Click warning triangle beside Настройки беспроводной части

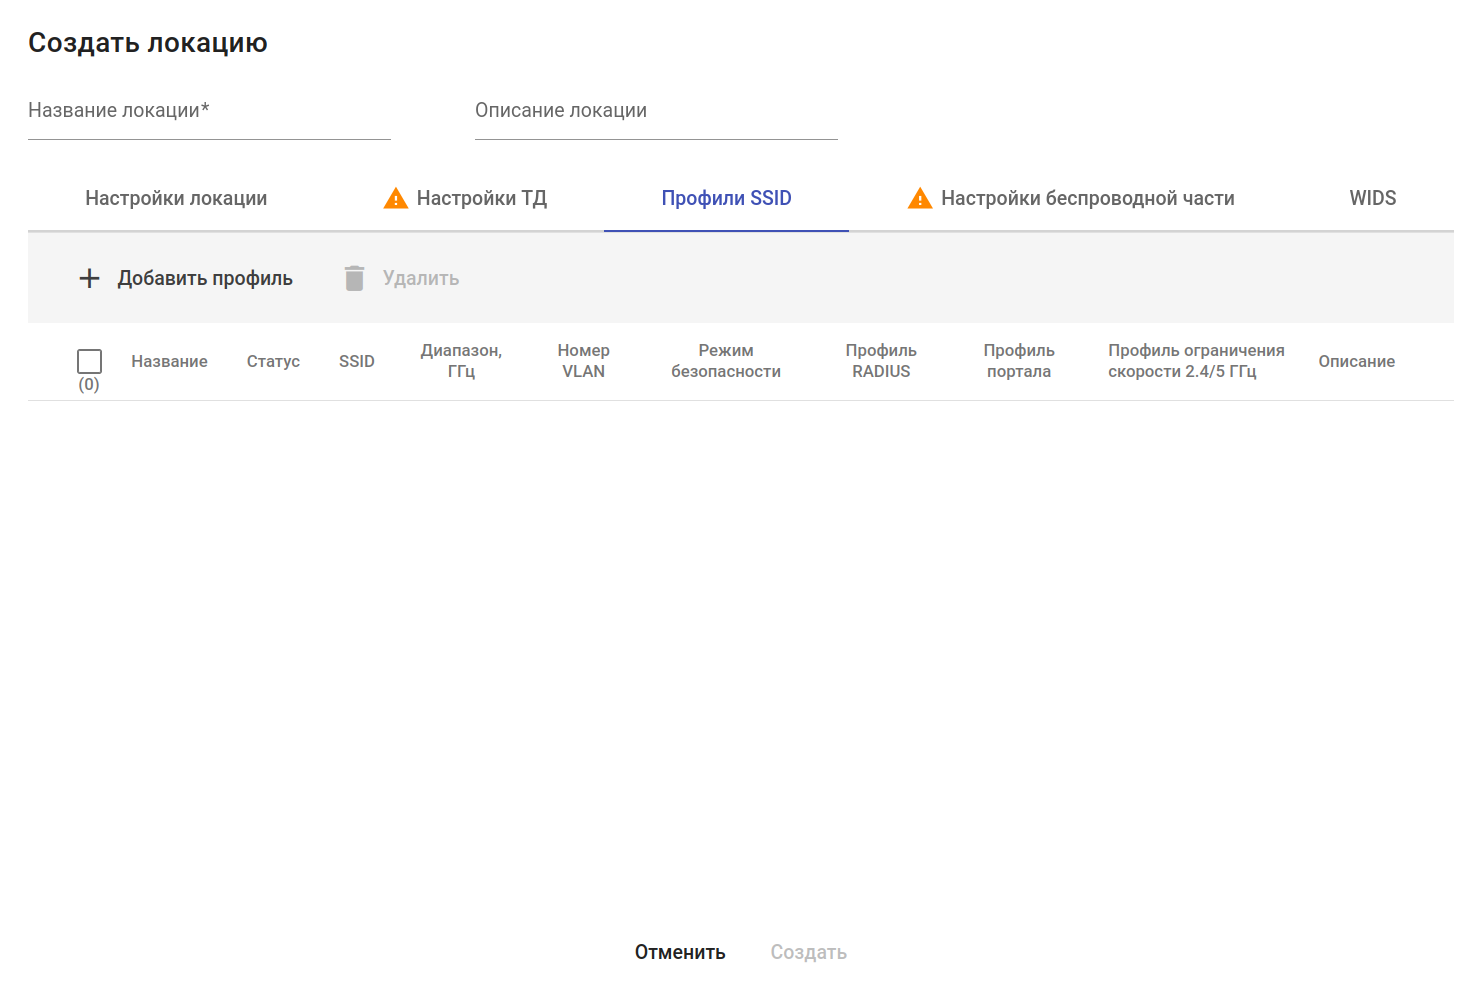(x=920, y=198)
